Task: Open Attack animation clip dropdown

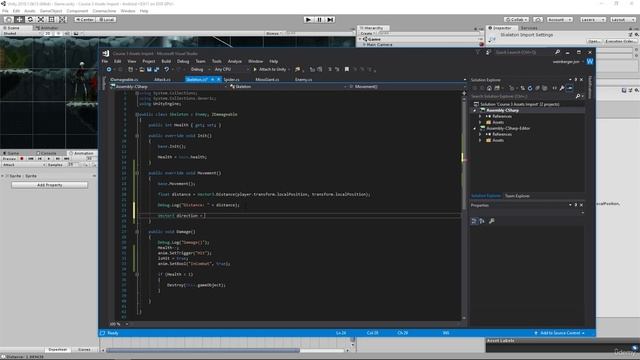Action: [23, 164]
